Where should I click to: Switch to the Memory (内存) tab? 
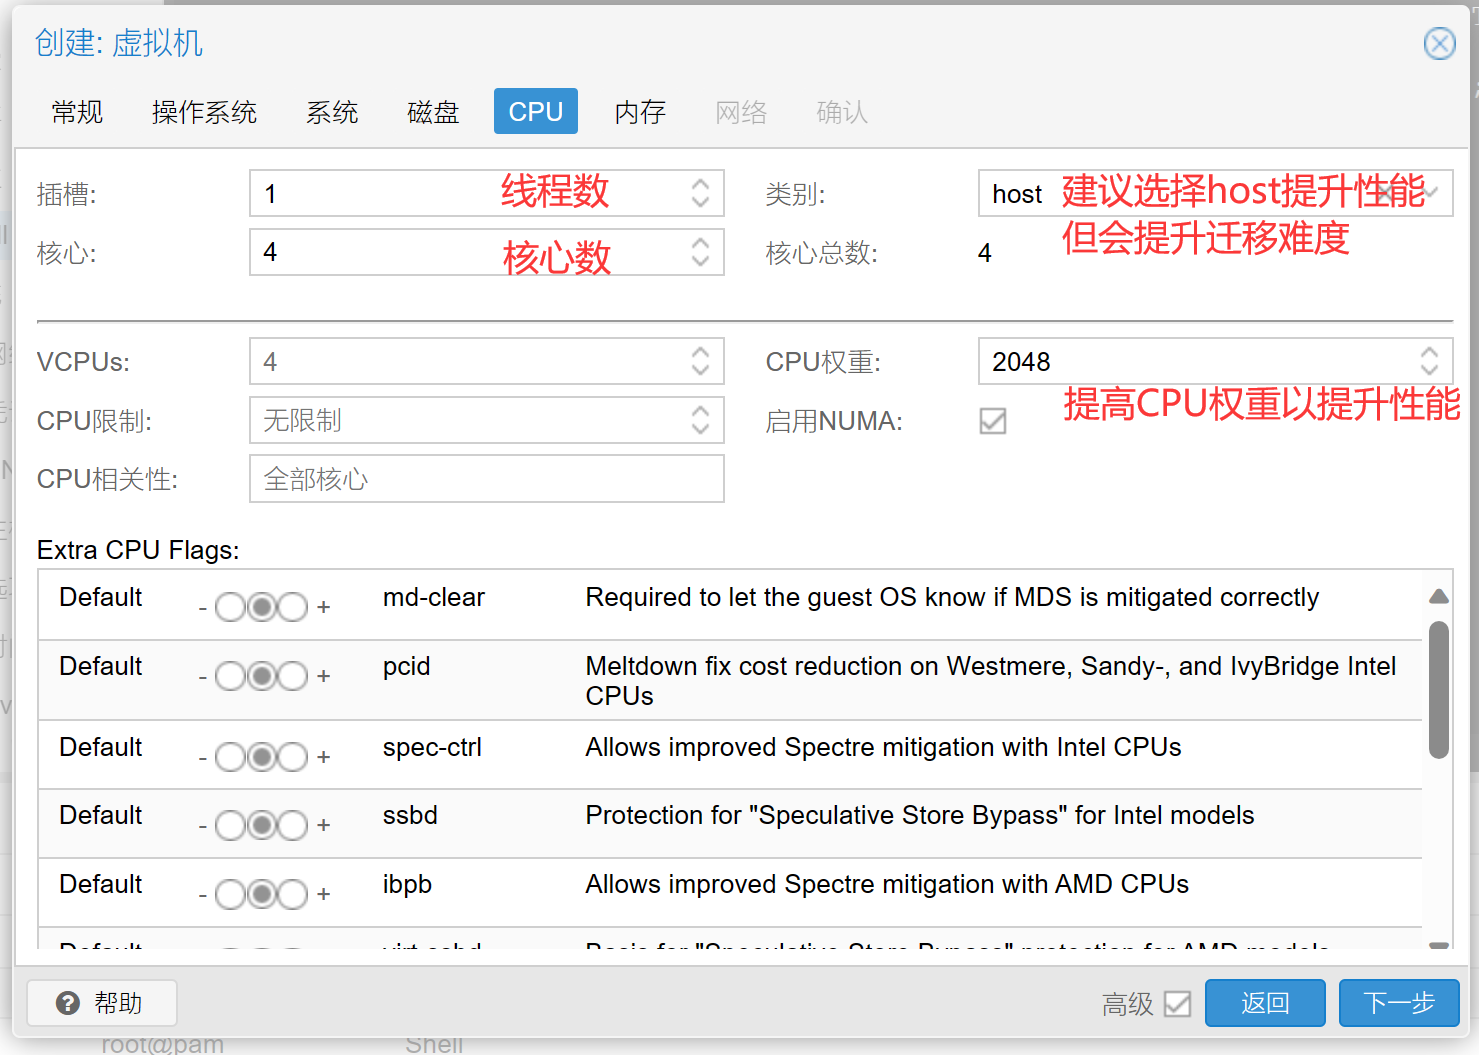(640, 112)
